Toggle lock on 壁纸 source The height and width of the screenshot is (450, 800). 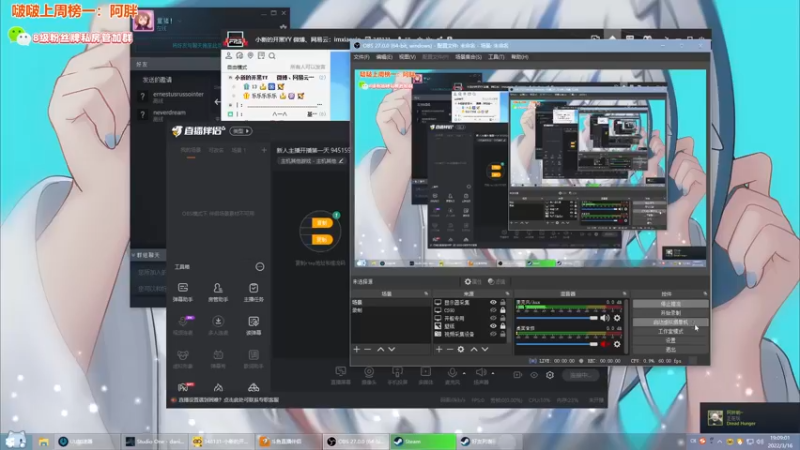click(503, 326)
